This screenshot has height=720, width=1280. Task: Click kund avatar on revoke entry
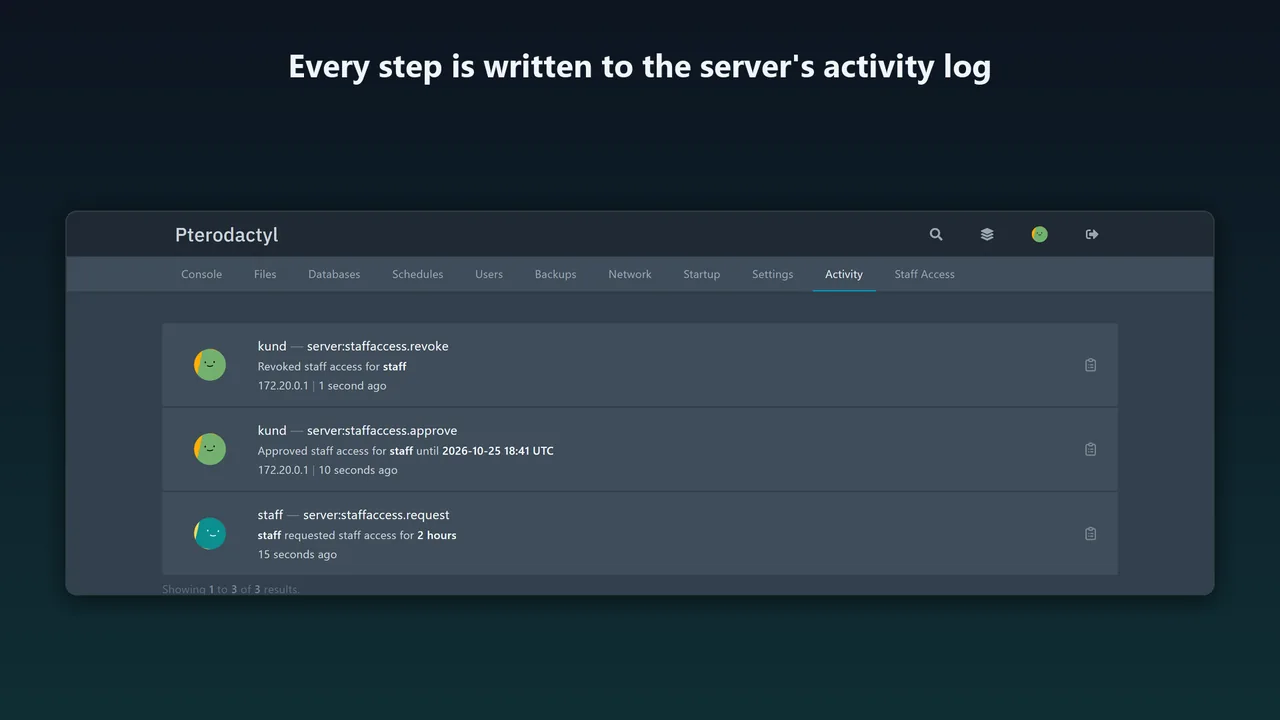click(210, 365)
